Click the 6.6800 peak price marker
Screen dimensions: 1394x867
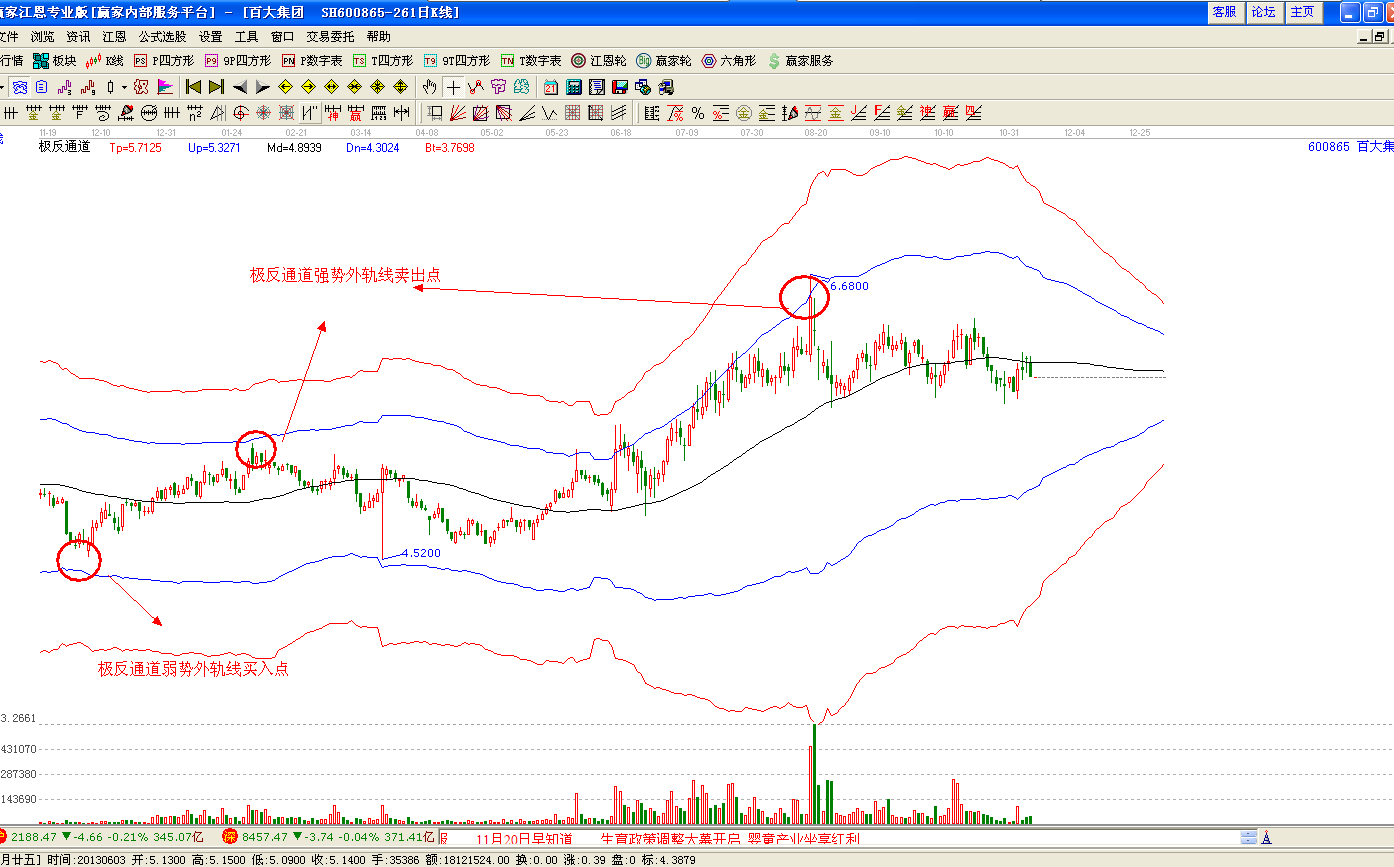coord(849,286)
